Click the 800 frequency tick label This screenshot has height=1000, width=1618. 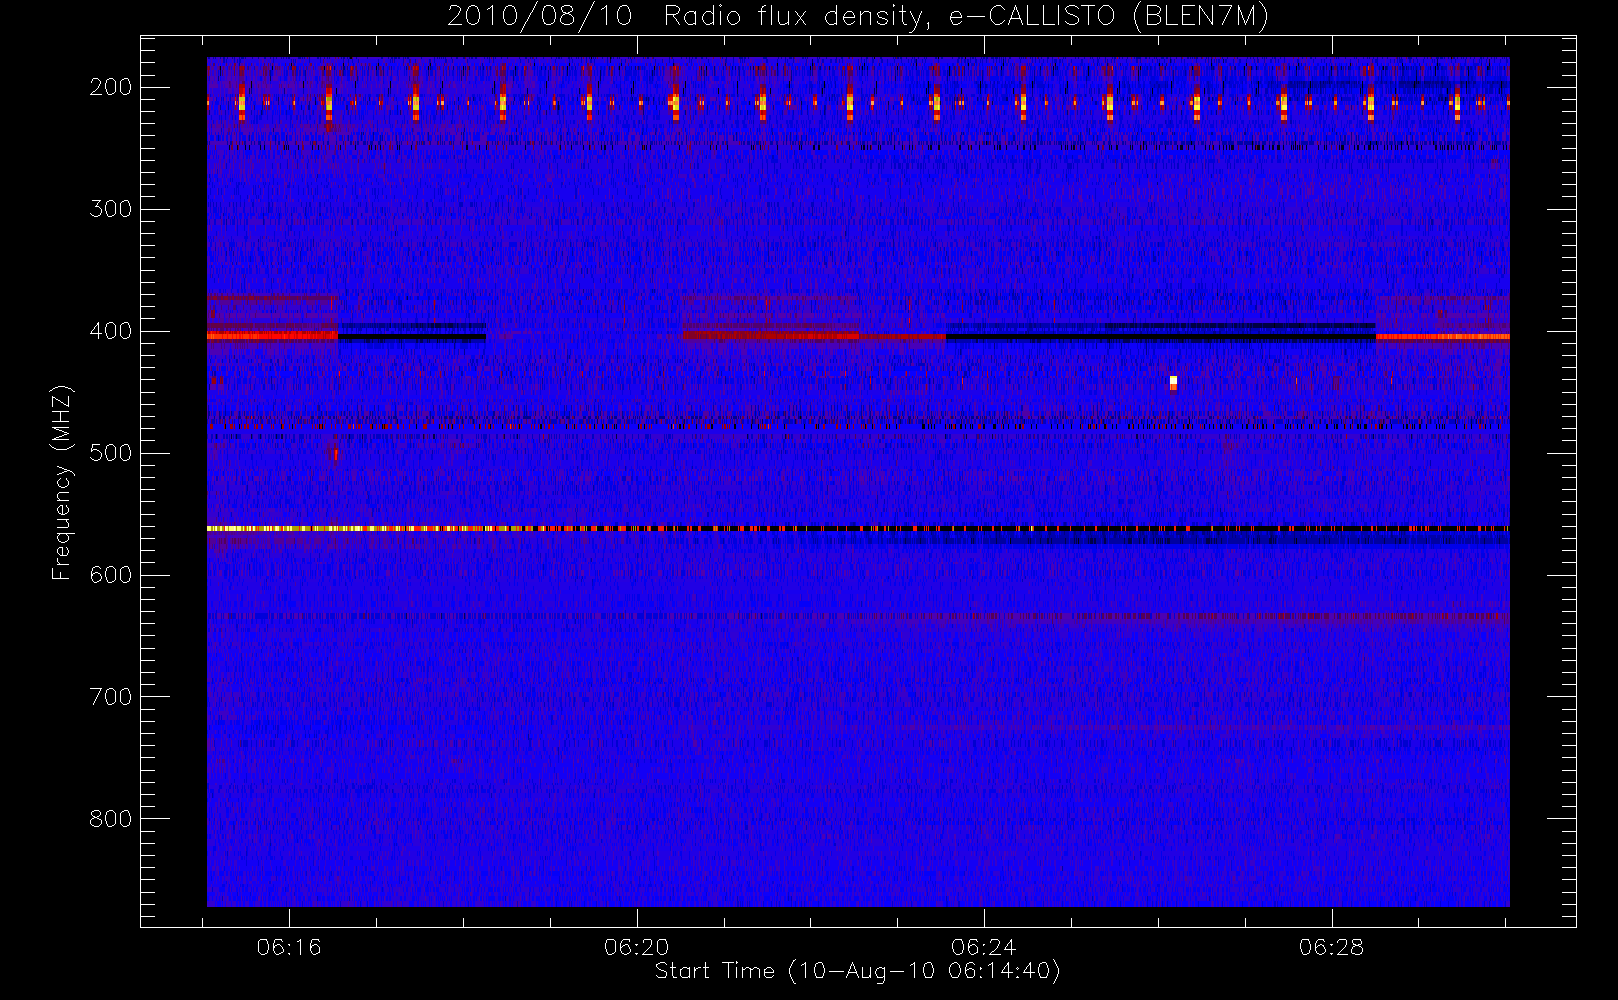click(x=110, y=819)
